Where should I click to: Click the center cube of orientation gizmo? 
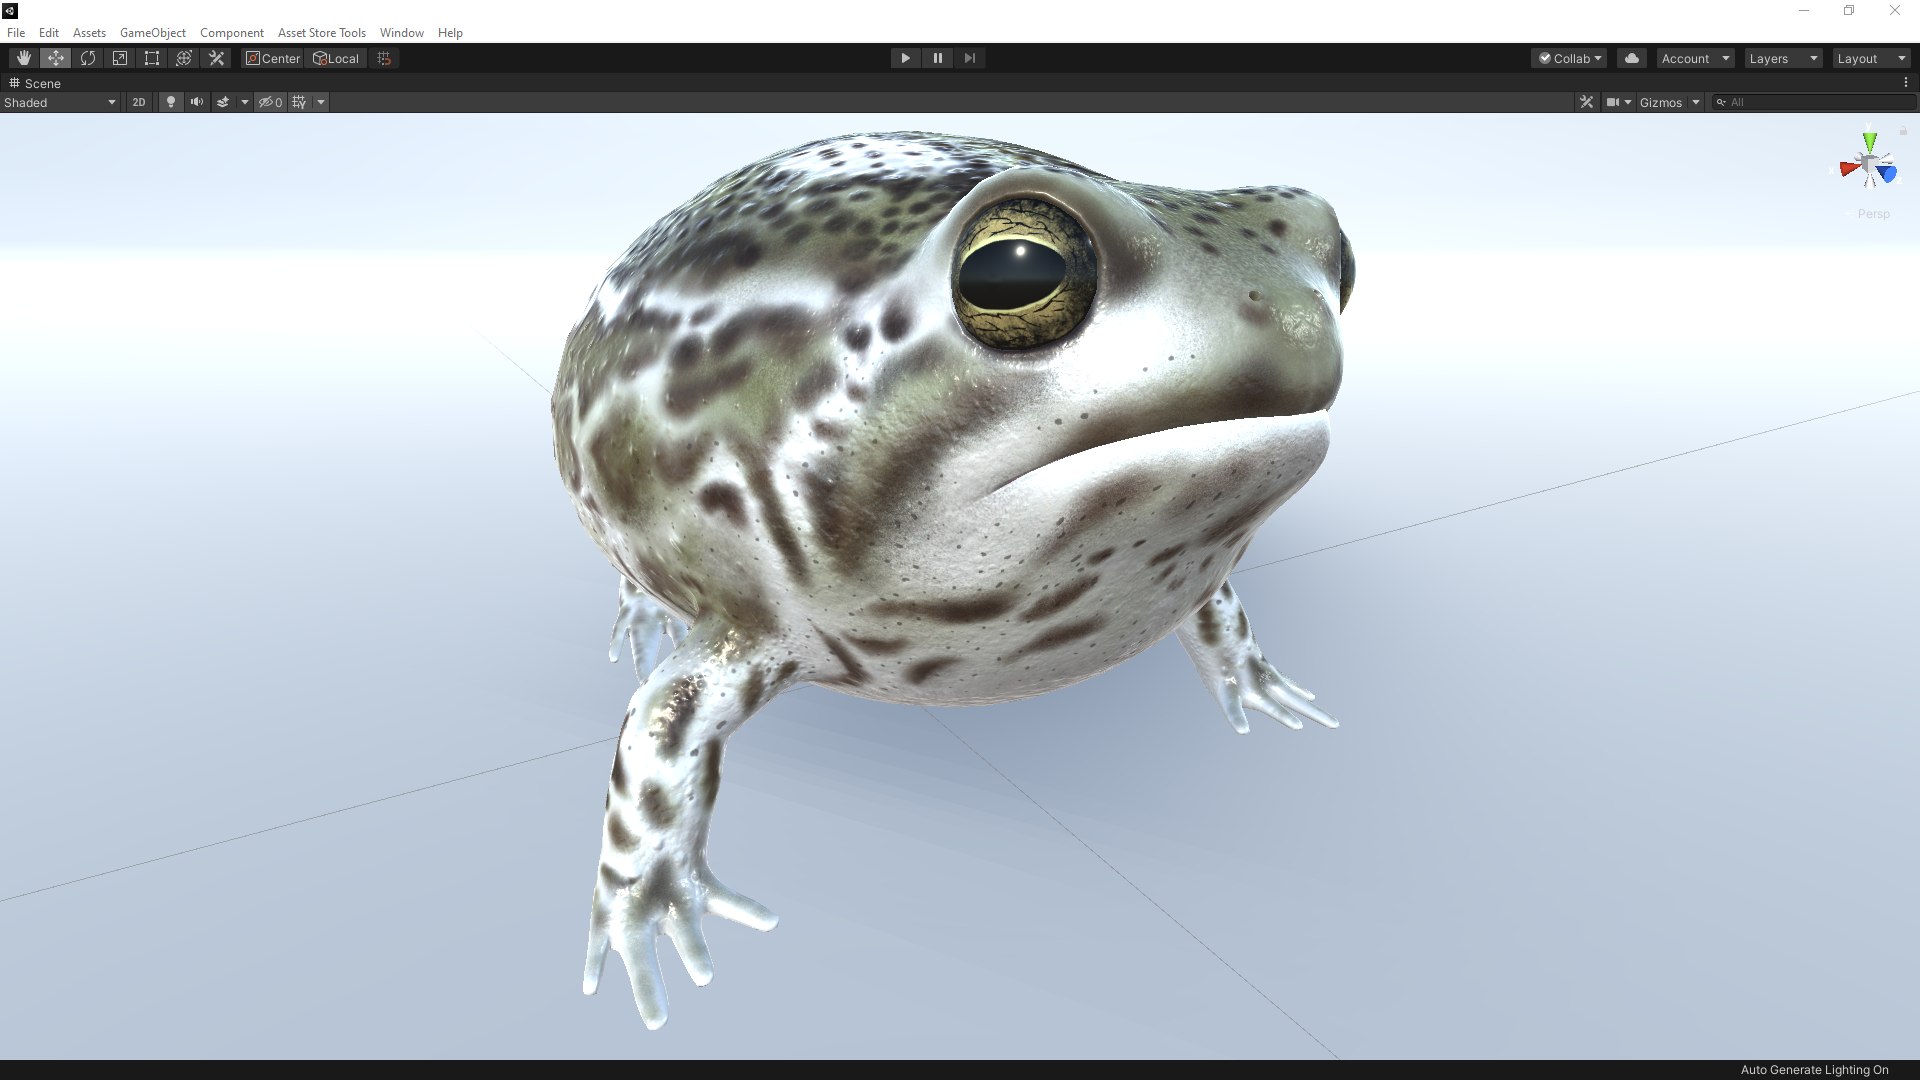[x=1869, y=165]
